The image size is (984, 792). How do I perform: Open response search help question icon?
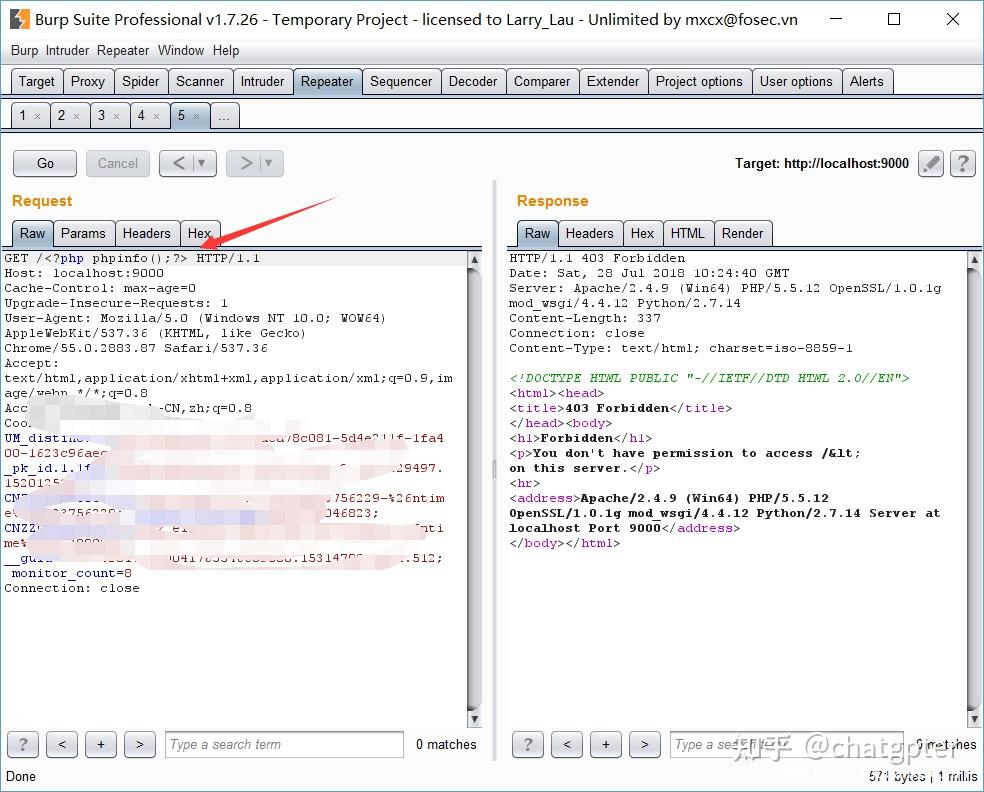(528, 744)
